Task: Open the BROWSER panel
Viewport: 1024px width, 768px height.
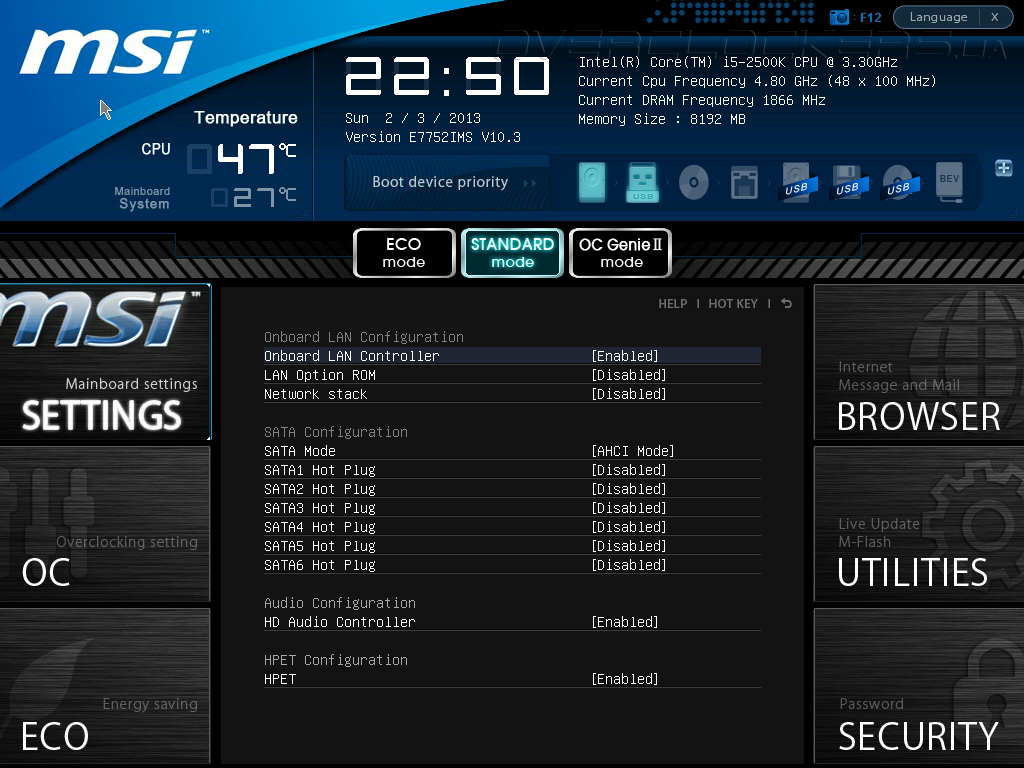Action: [x=919, y=362]
